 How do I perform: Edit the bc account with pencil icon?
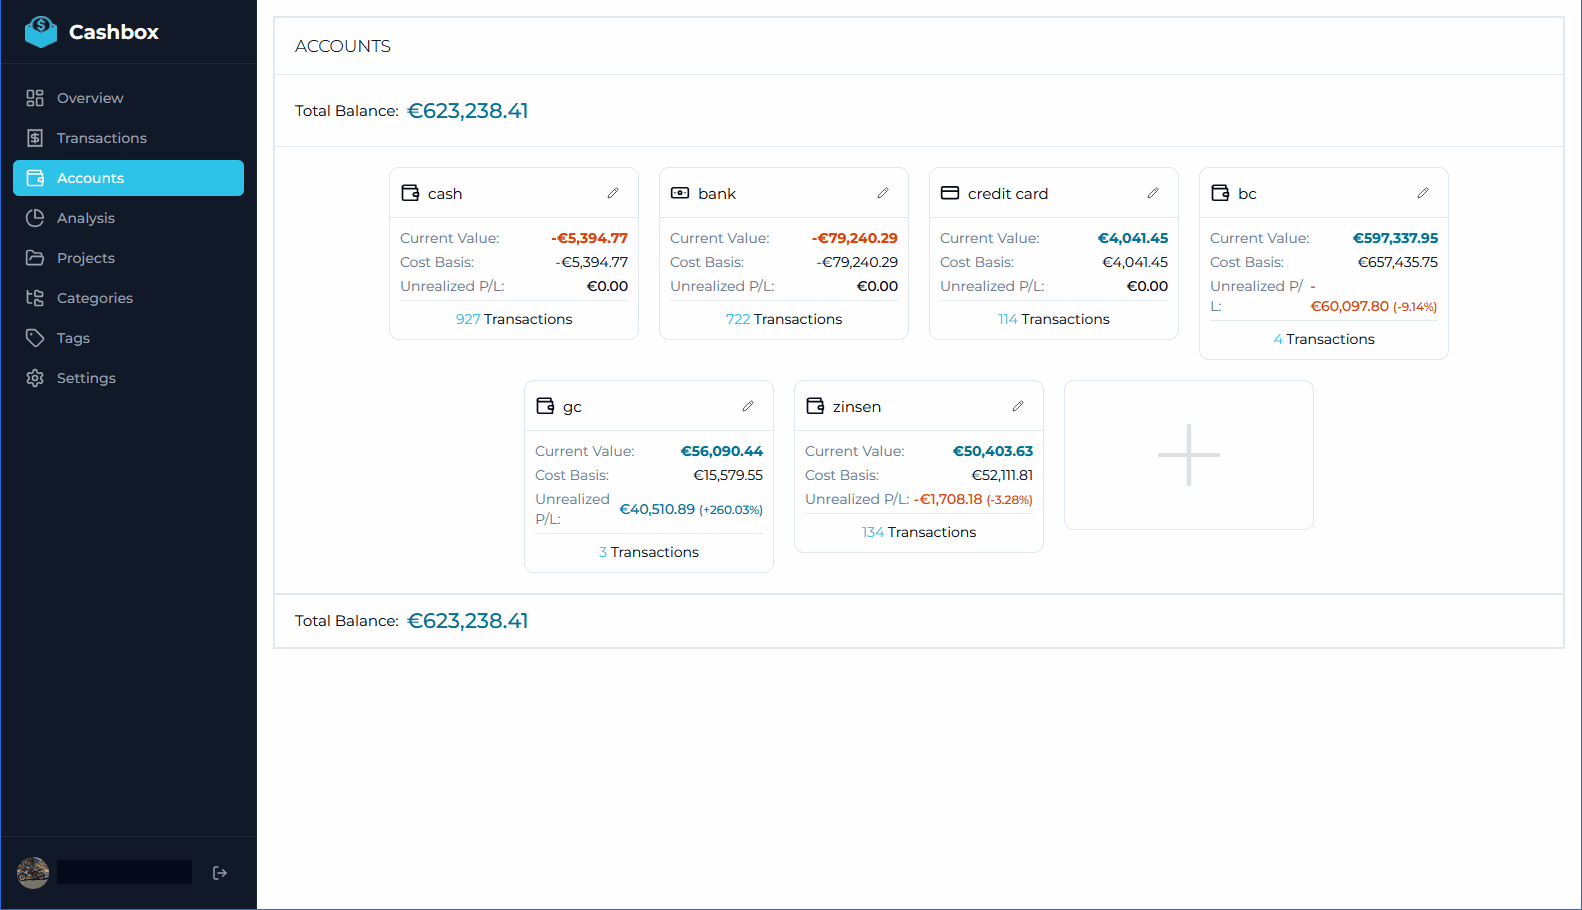[x=1423, y=193]
